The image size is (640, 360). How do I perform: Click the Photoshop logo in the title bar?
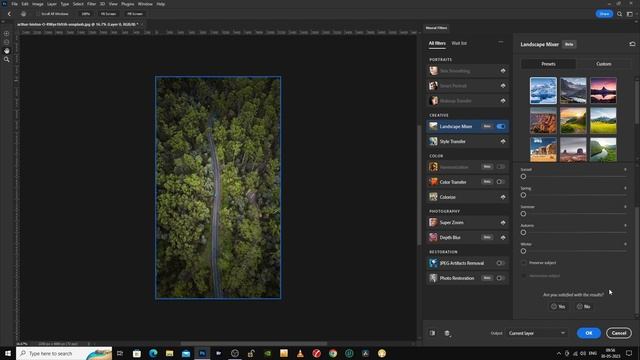click(4, 4)
